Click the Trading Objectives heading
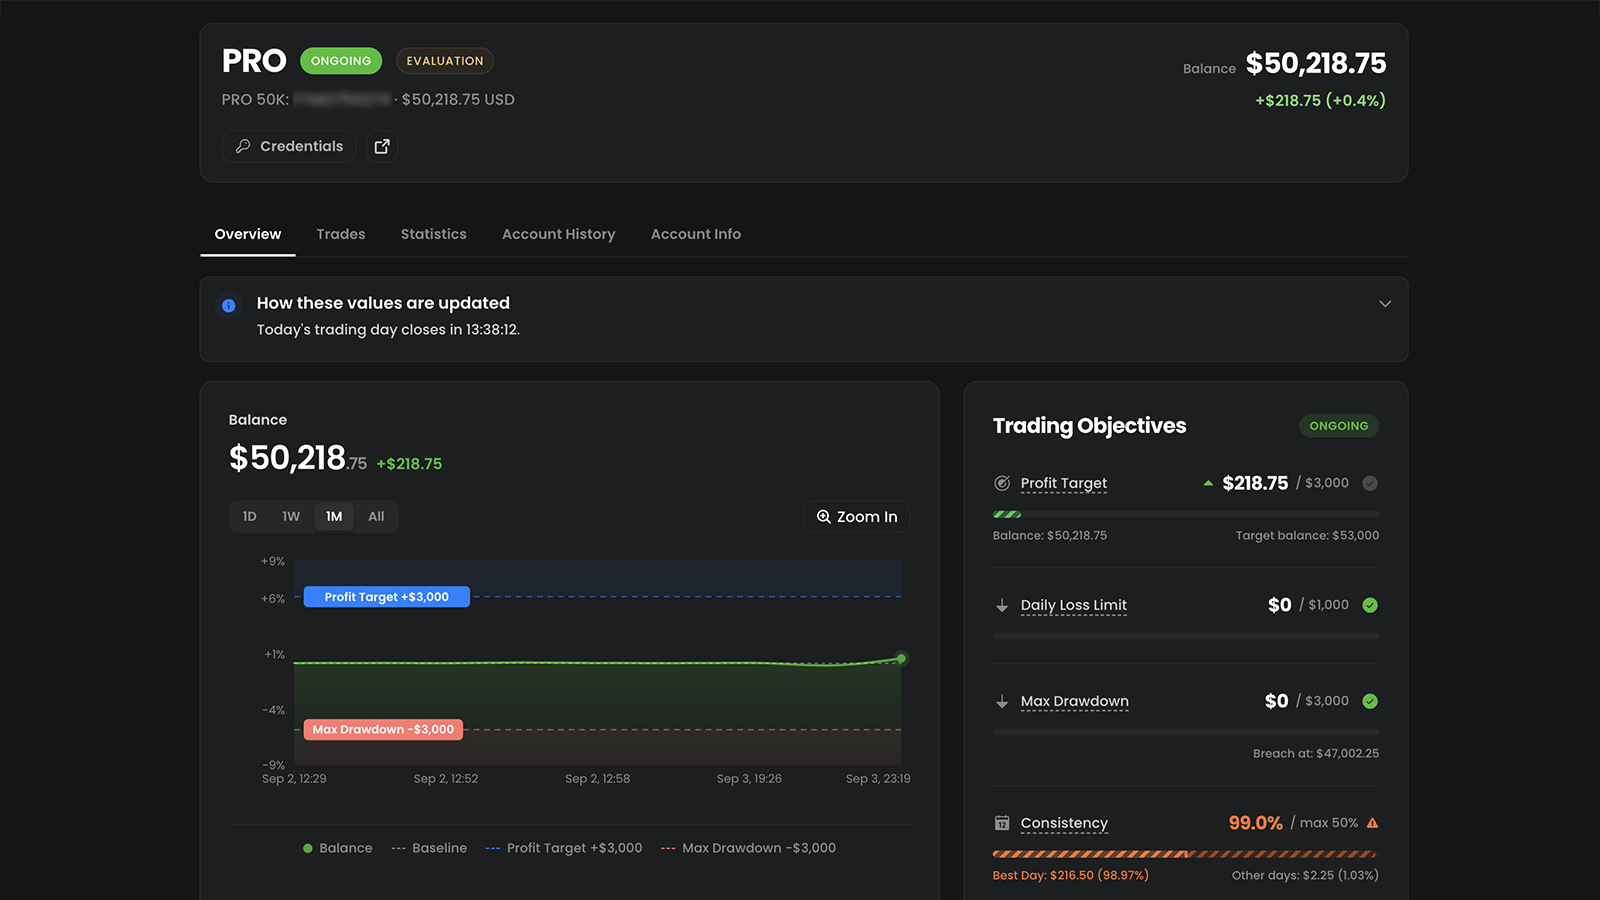Viewport: 1600px width, 900px height. click(1089, 426)
